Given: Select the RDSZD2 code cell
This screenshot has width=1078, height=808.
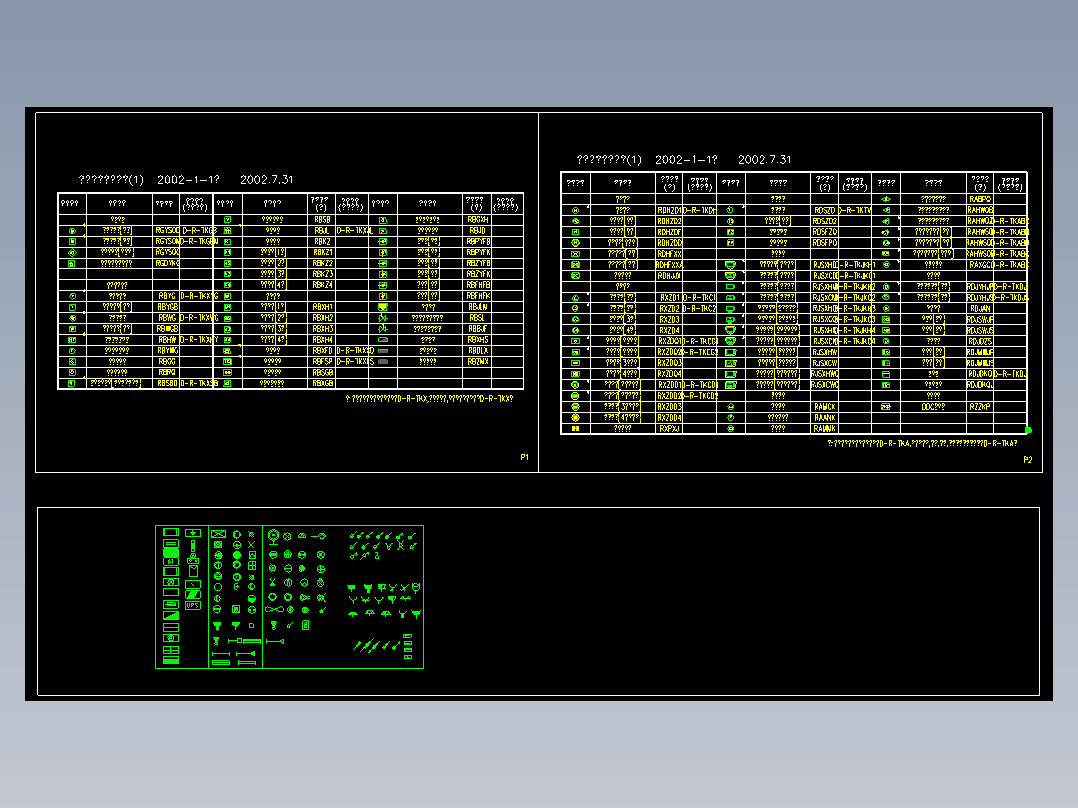Looking at the screenshot, I should 824,221.
